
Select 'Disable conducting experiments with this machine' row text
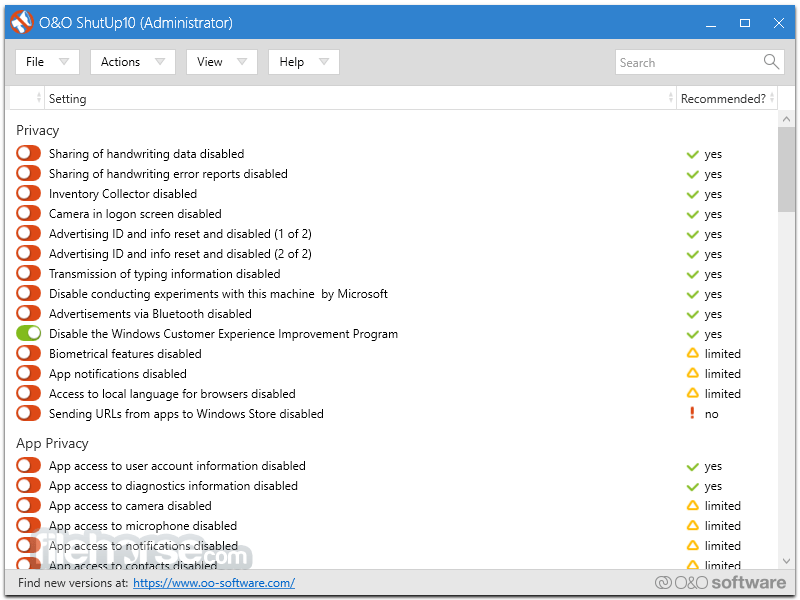click(218, 294)
